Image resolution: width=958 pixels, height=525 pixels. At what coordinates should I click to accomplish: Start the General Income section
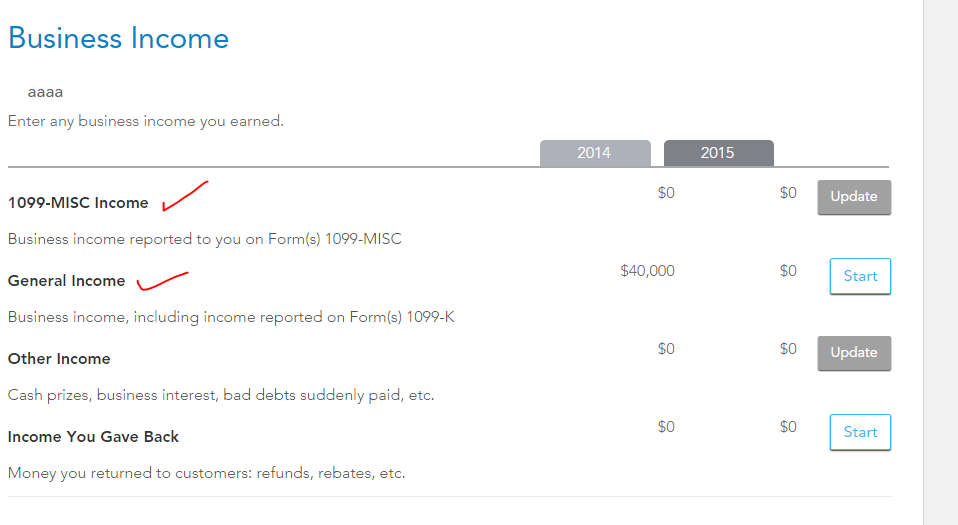(x=860, y=276)
